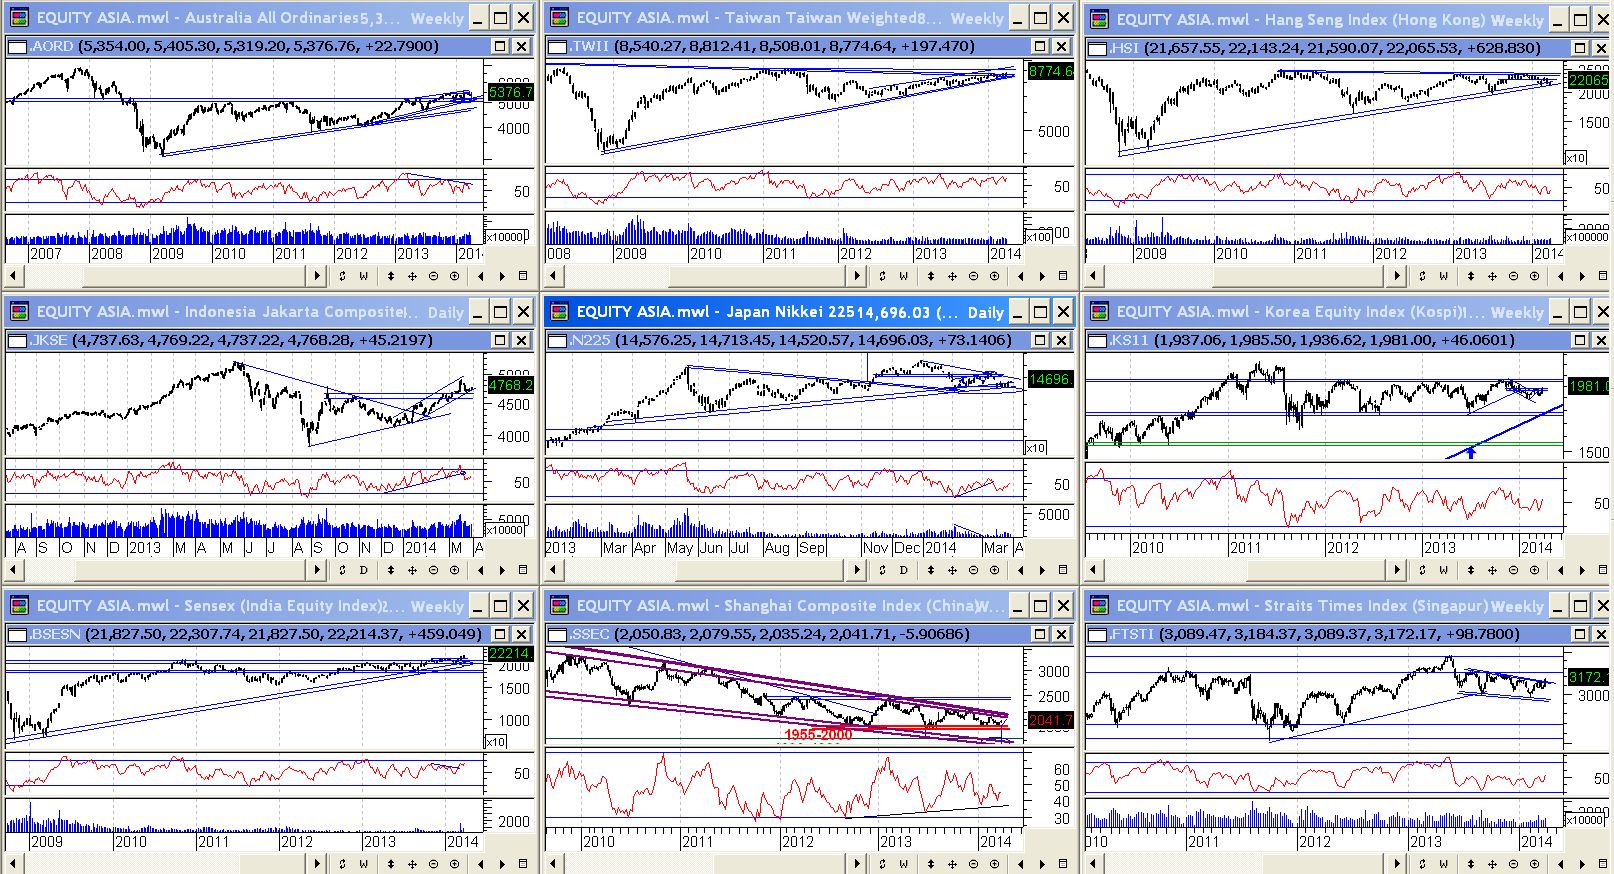Click refresh icon in Hang Seng Index window
Image resolution: width=1614 pixels, height=874 pixels.
1422,276
